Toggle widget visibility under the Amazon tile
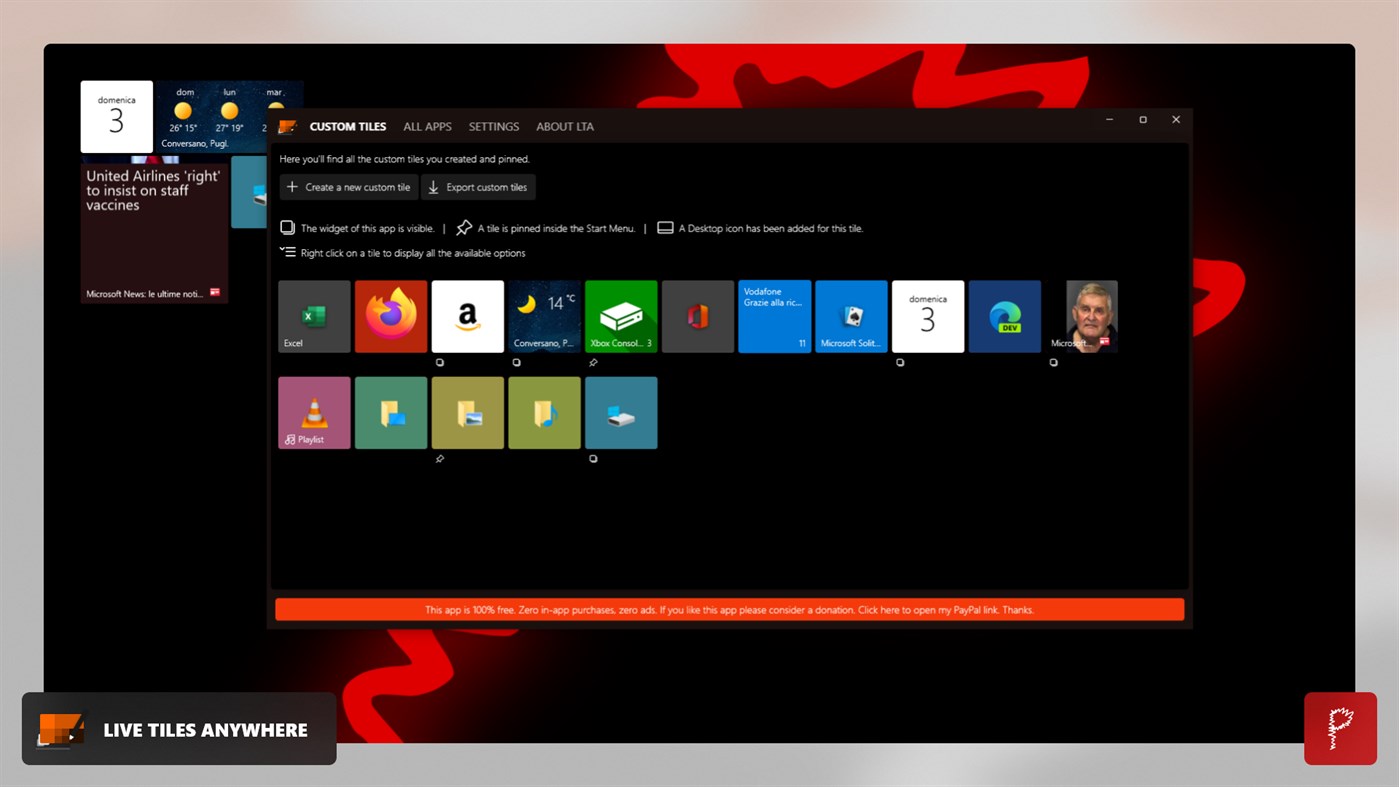Image resolution: width=1399 pixels, height=787 pixels. (440, 362)
